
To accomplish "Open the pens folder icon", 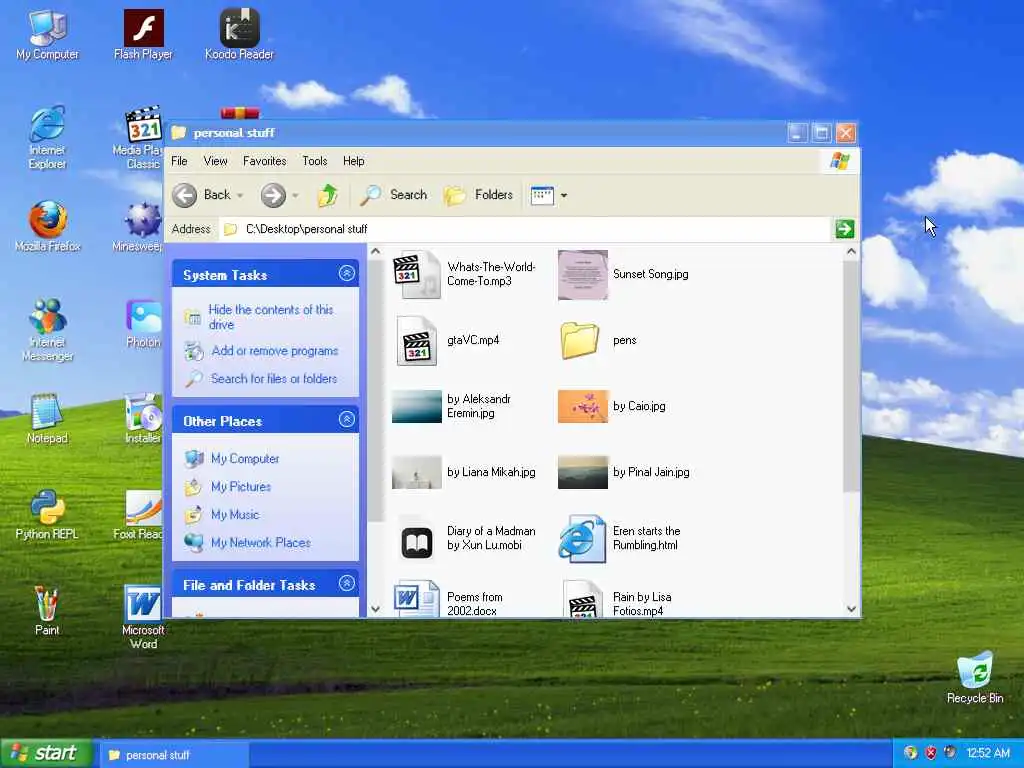I will tap(580, 340).
